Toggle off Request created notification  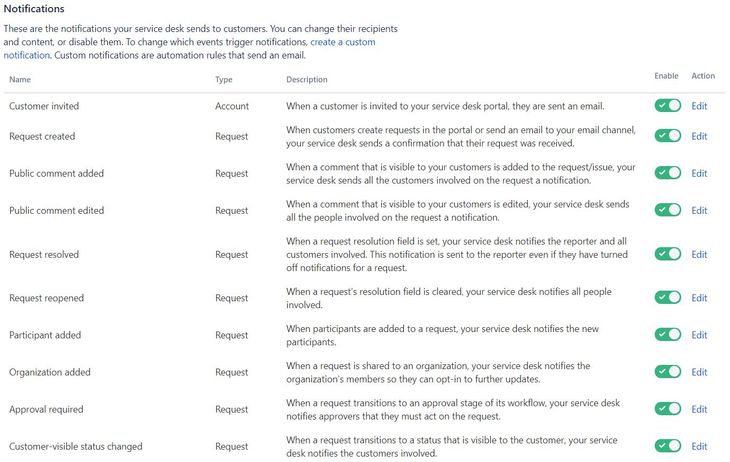667,136
